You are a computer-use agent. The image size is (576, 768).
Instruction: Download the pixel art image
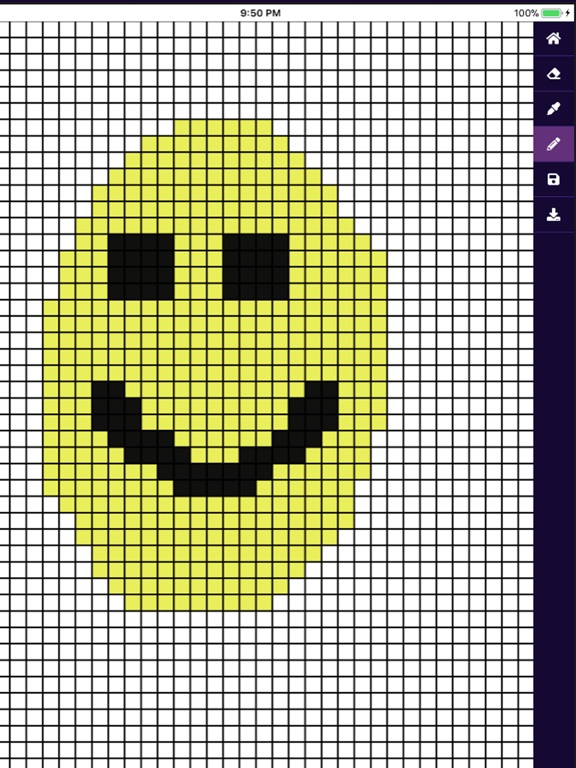553,215
